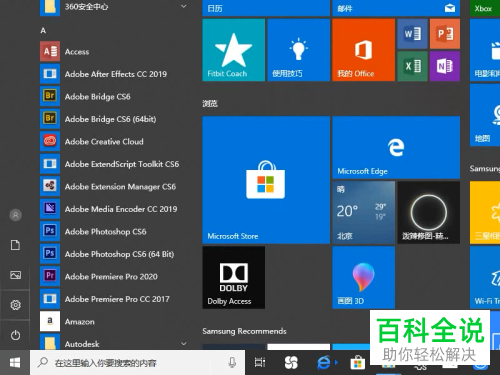Launch Adobe Bridge CS6 (32-bit) entry
The image size is (500, 375).
(x=115, y=96)
